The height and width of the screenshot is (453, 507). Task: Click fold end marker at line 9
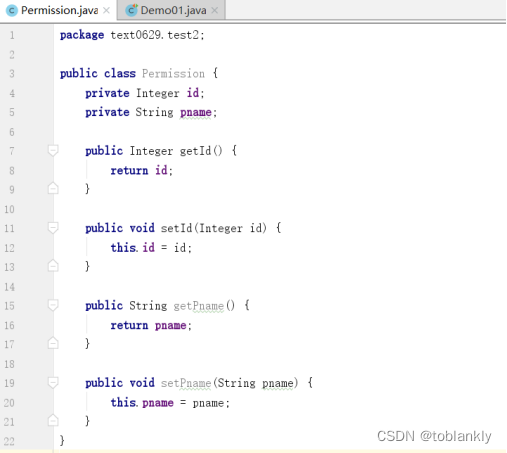[x=53, y=188]
